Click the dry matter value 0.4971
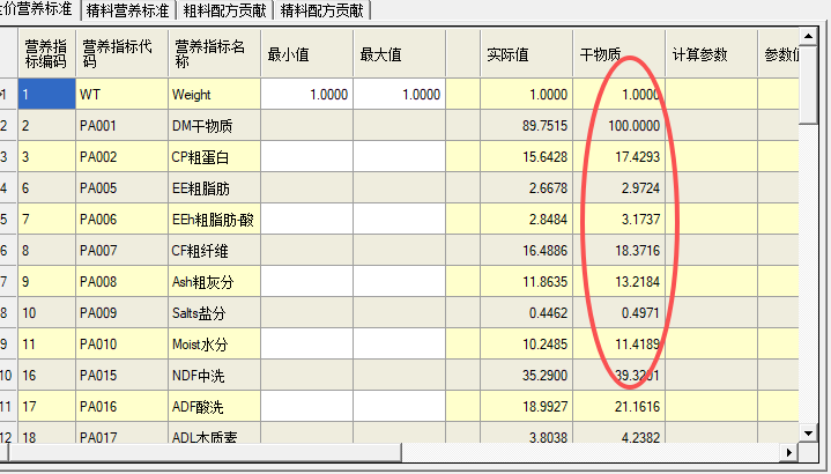 pos(640,313)
